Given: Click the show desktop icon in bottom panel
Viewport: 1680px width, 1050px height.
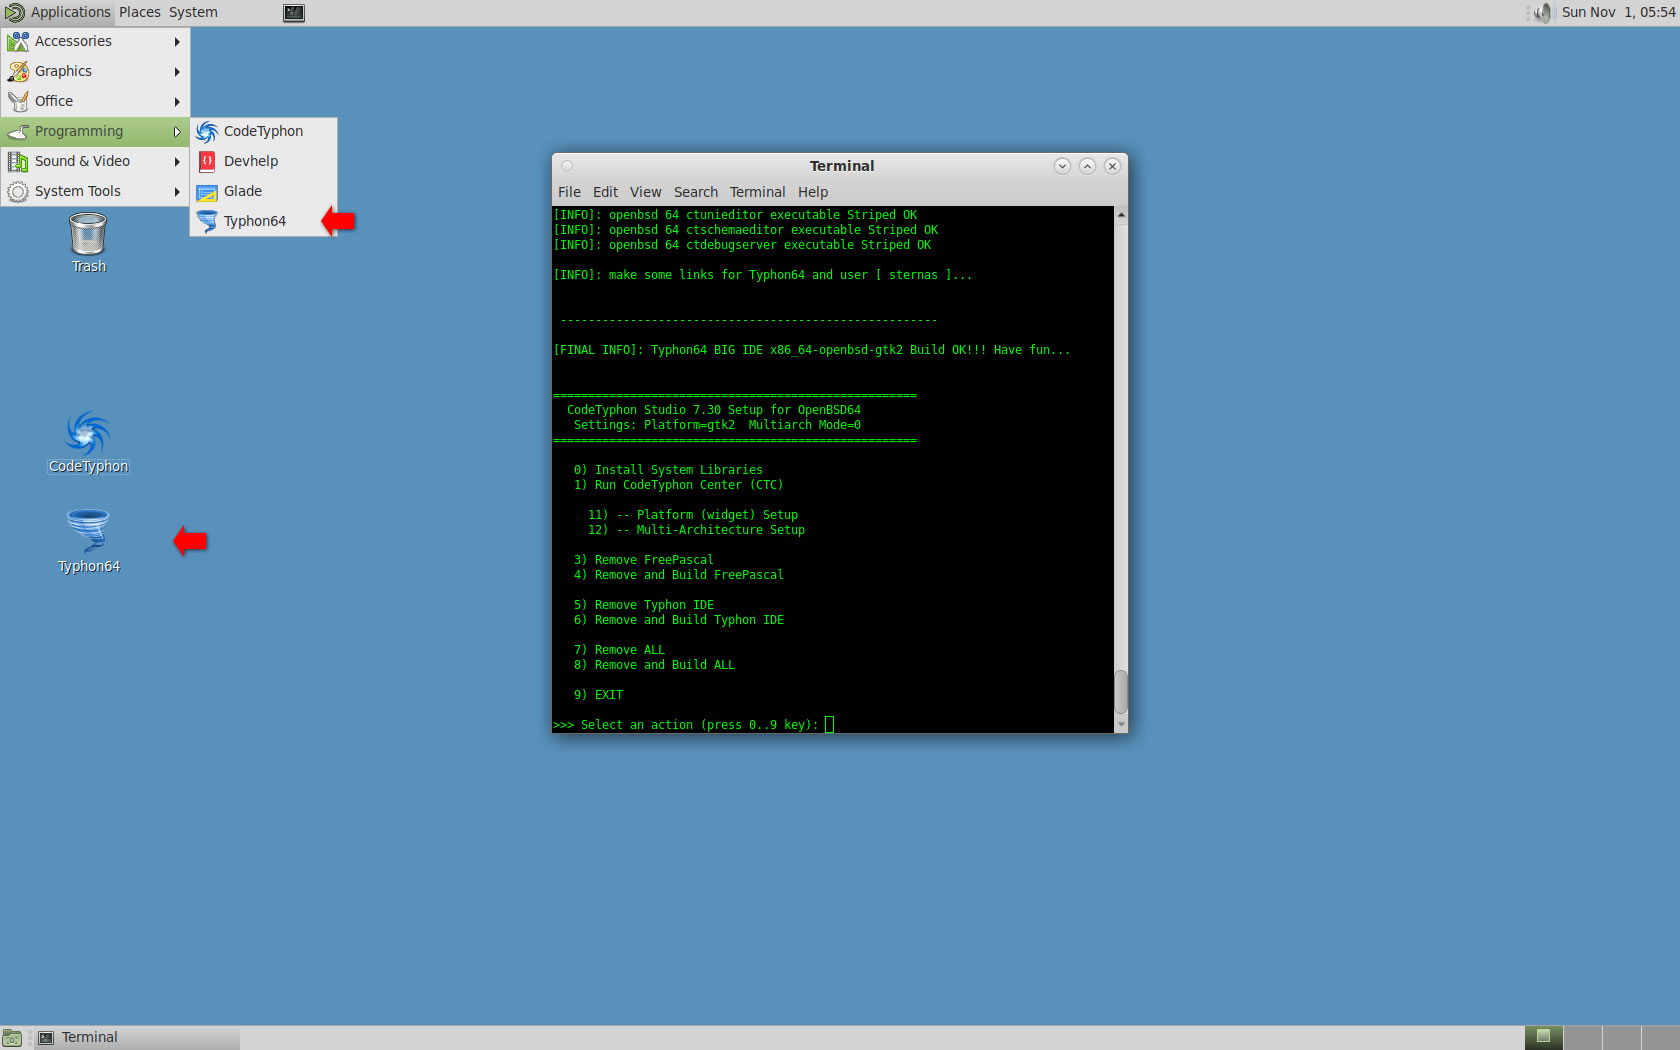Looking at the screenshot, I should click(x=12, y=1038).
